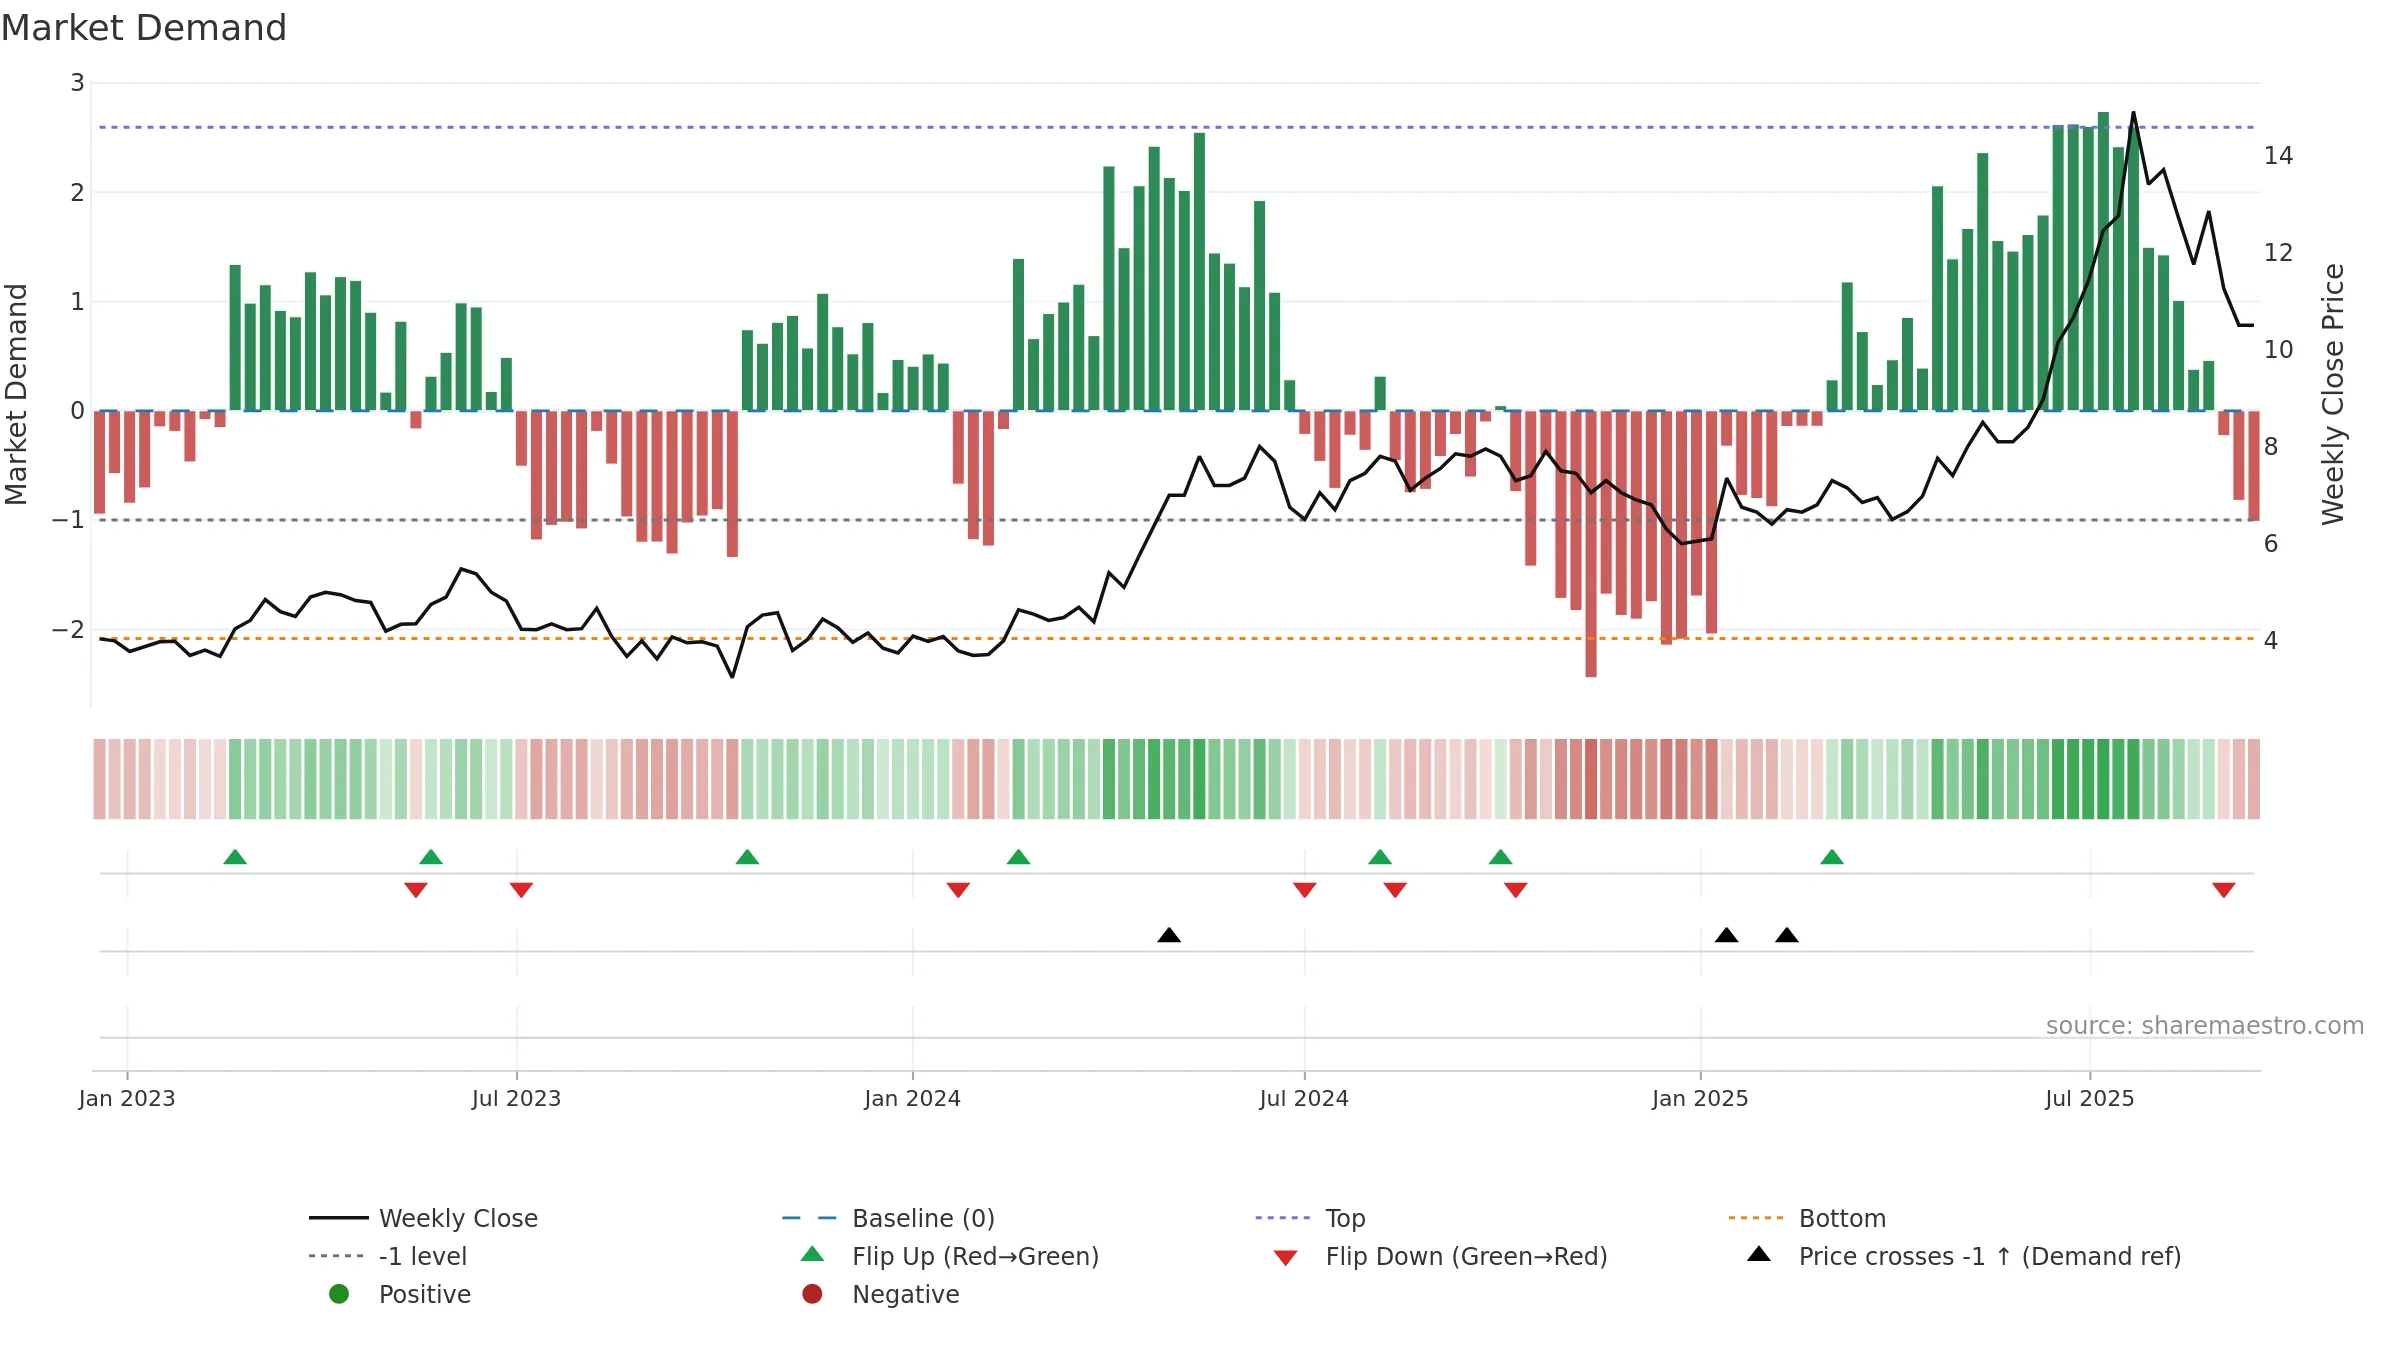2400x1350 pixels.
Task: Toggle the Weekly Close legend entry
Action: 424,1218
